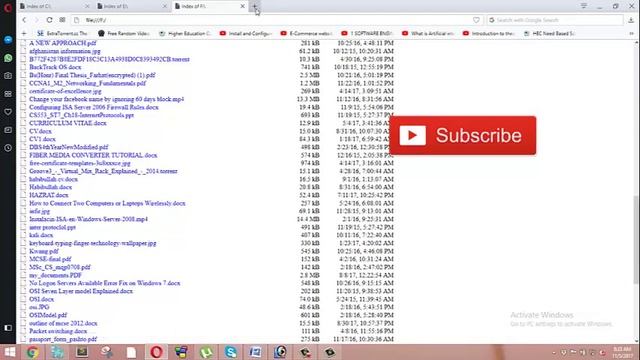
Task: Open Change your facebook name mp4 link
Action: pyautogui.click(x=107, y=99)
